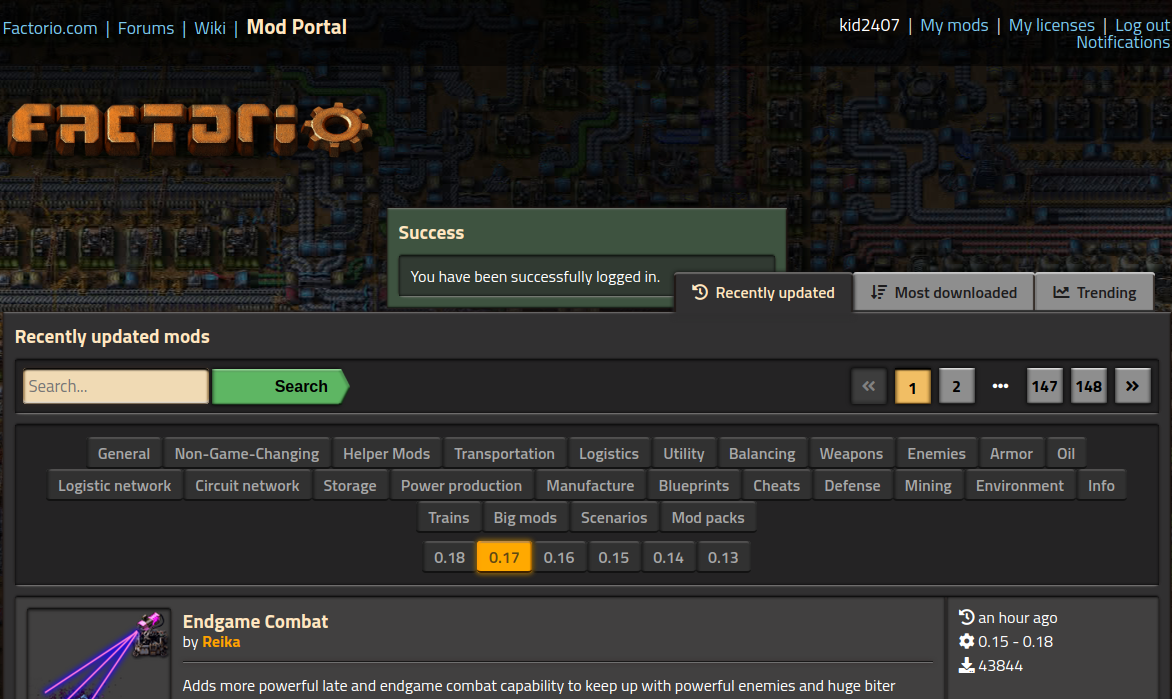Go to page 1

click(x=913, y=387)
